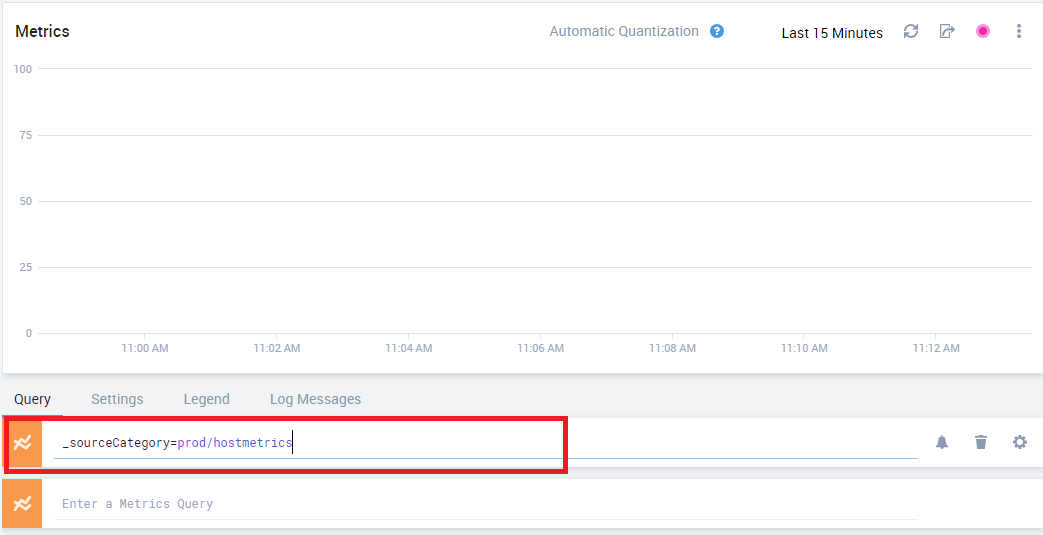Click the 100 y-axis value
The width and height of the screenshot is (1043, 535).
pyautogui.click(x=23, y=69)
